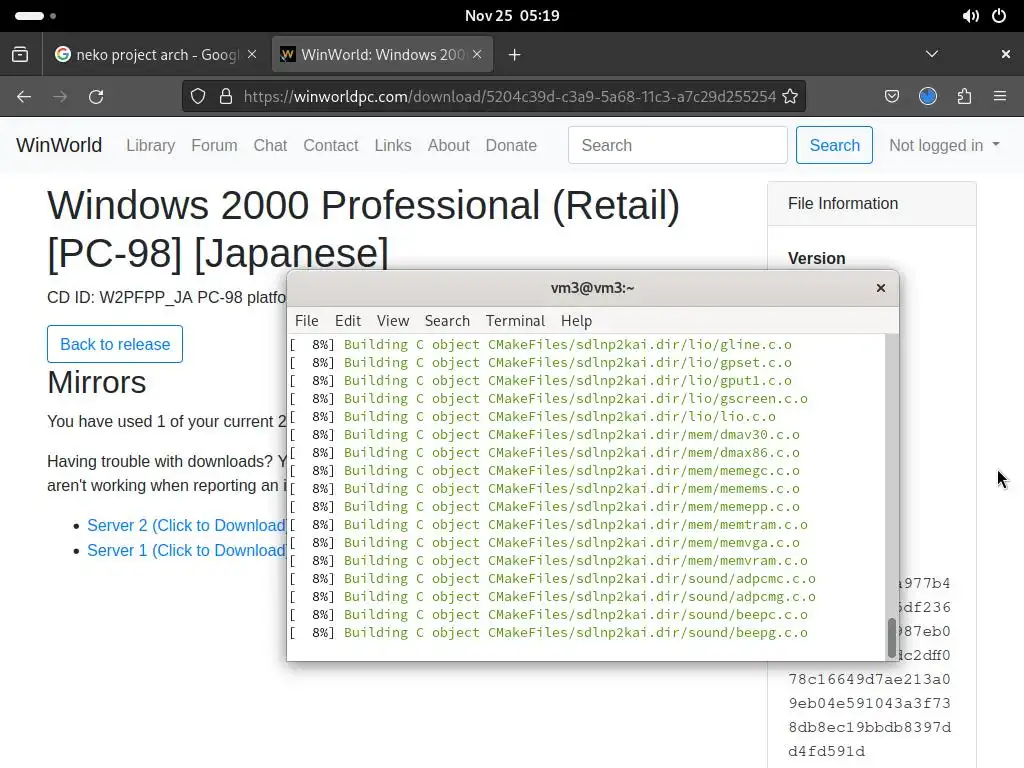The image size is (1024, 768).
Task: Expand the list all tabs chevron
Action: tap(932, 54)
